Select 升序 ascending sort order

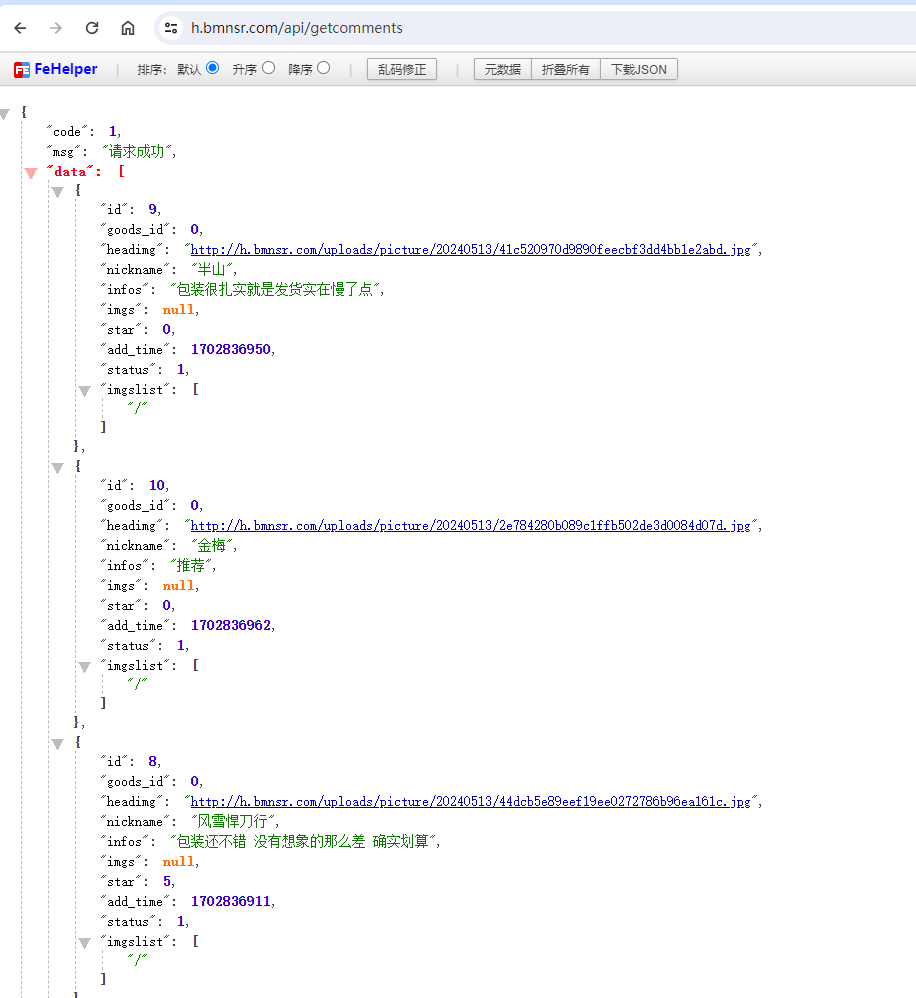(269, 67)
